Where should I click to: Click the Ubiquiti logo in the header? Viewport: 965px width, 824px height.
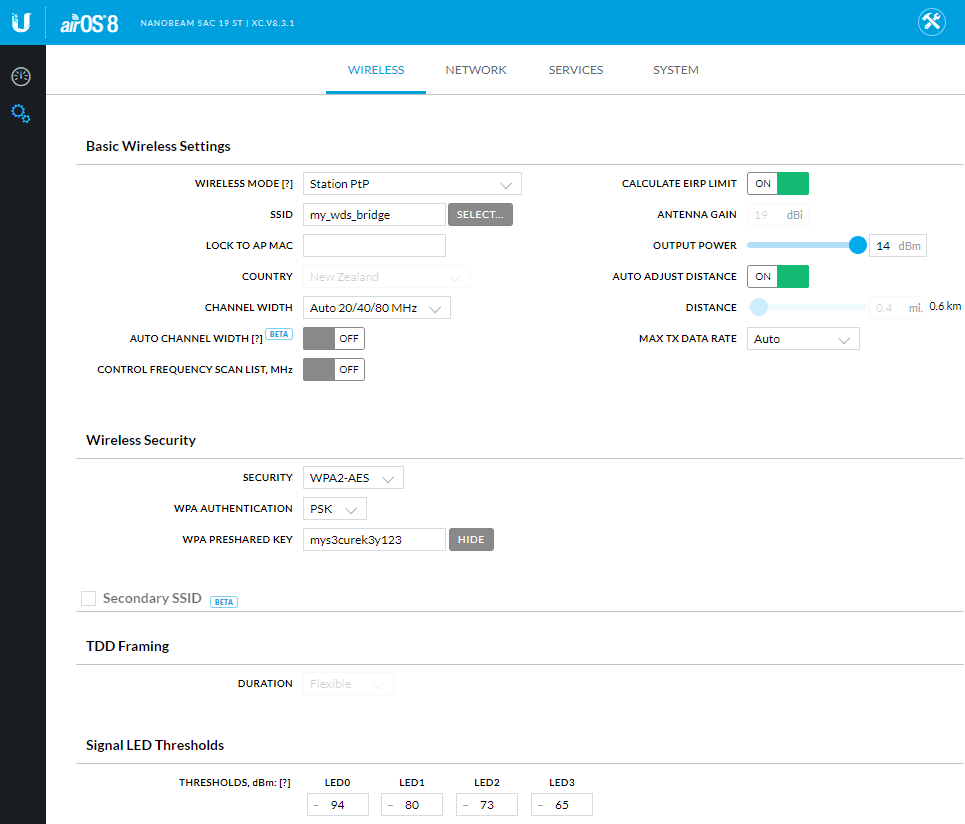pos(21,21)
